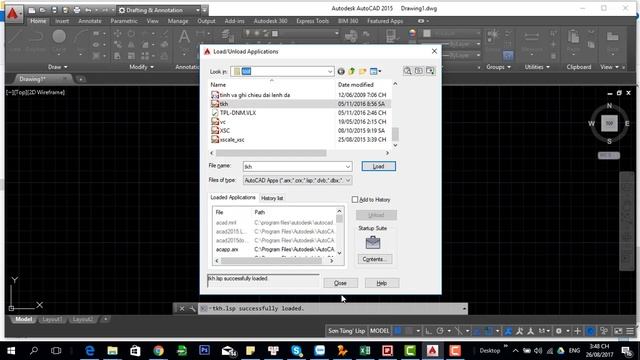Switch to the Annotate ribbon tab
This screenshot has height=360, width=640.
pos(90,21)
